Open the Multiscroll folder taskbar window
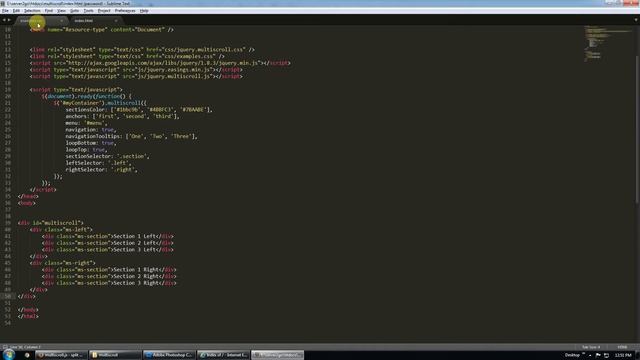Screen dimensions: 640x360 115,355
